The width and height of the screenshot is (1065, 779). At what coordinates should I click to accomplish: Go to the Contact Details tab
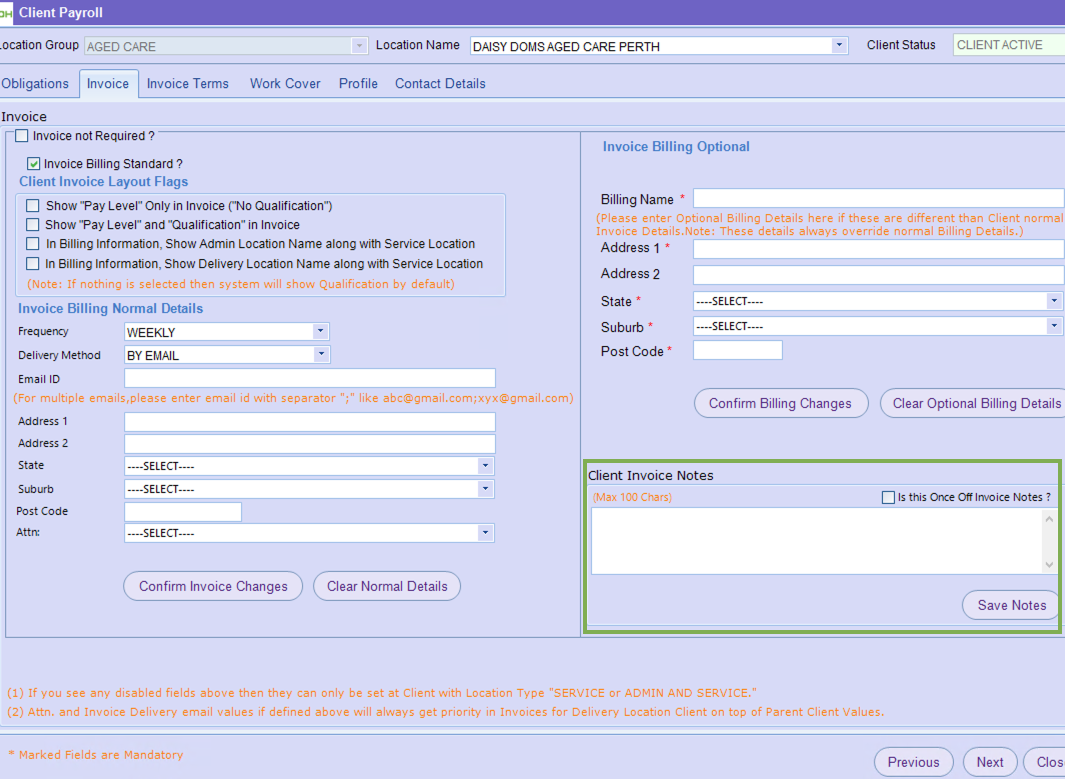[440, 84]
